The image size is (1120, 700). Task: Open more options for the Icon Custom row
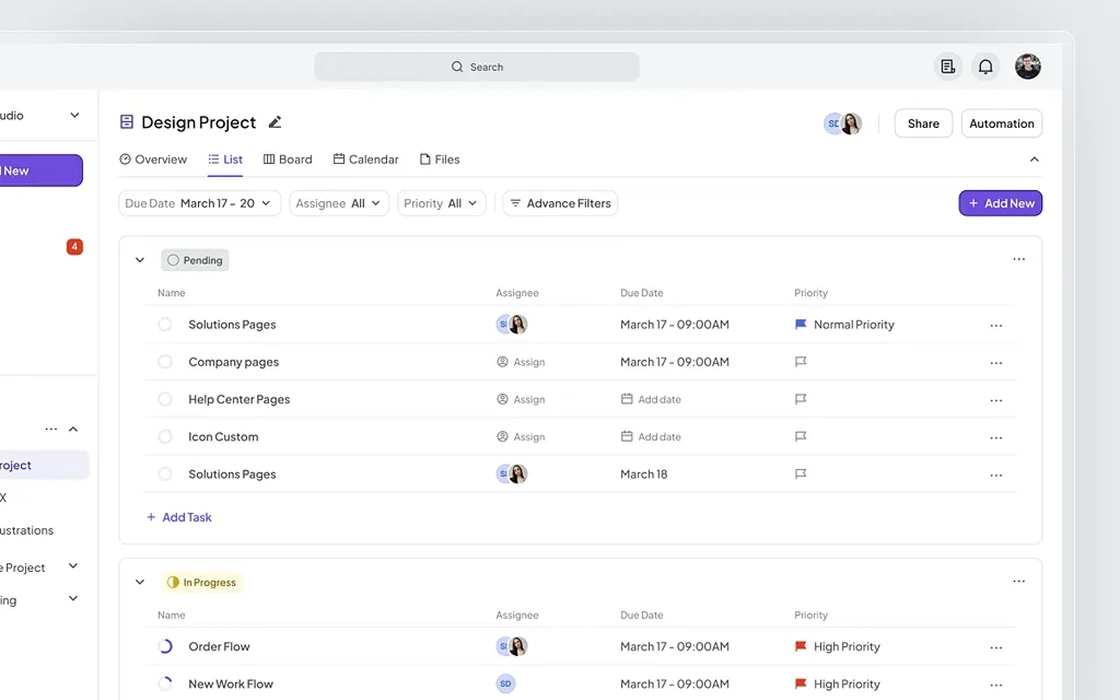click(x=996, y=437)
